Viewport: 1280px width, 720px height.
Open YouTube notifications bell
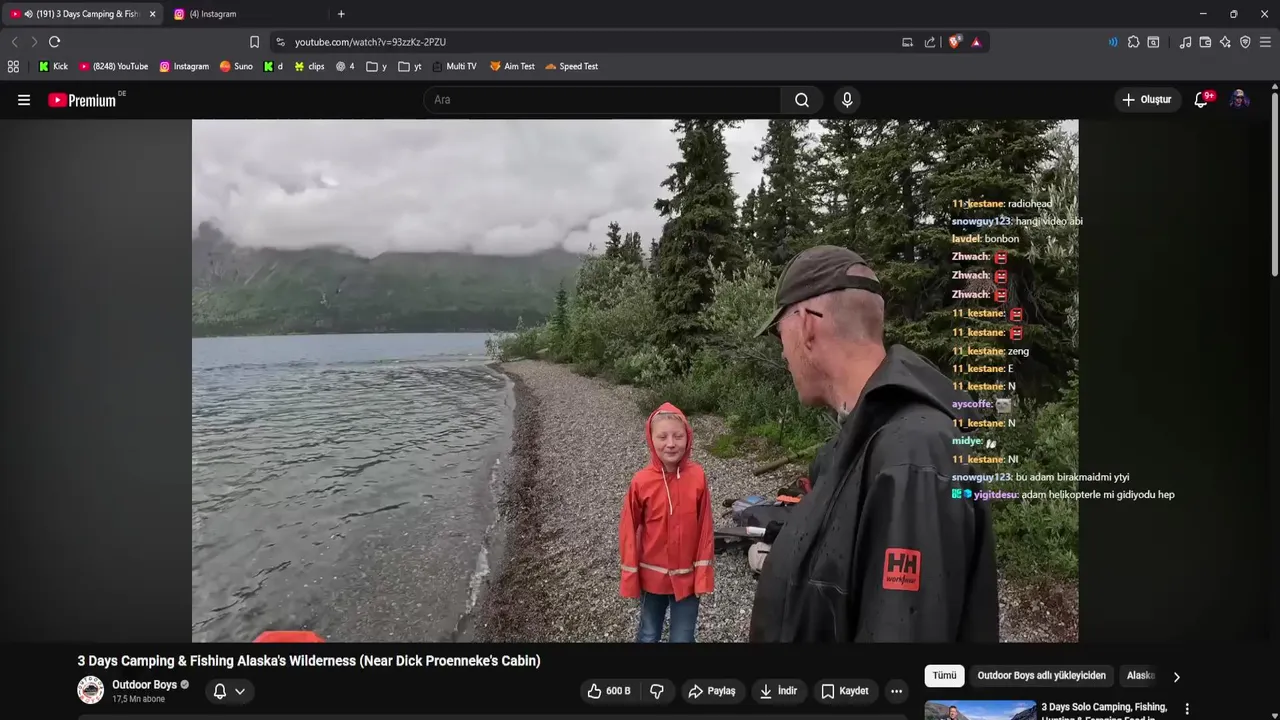click(x=1202, y=100)
